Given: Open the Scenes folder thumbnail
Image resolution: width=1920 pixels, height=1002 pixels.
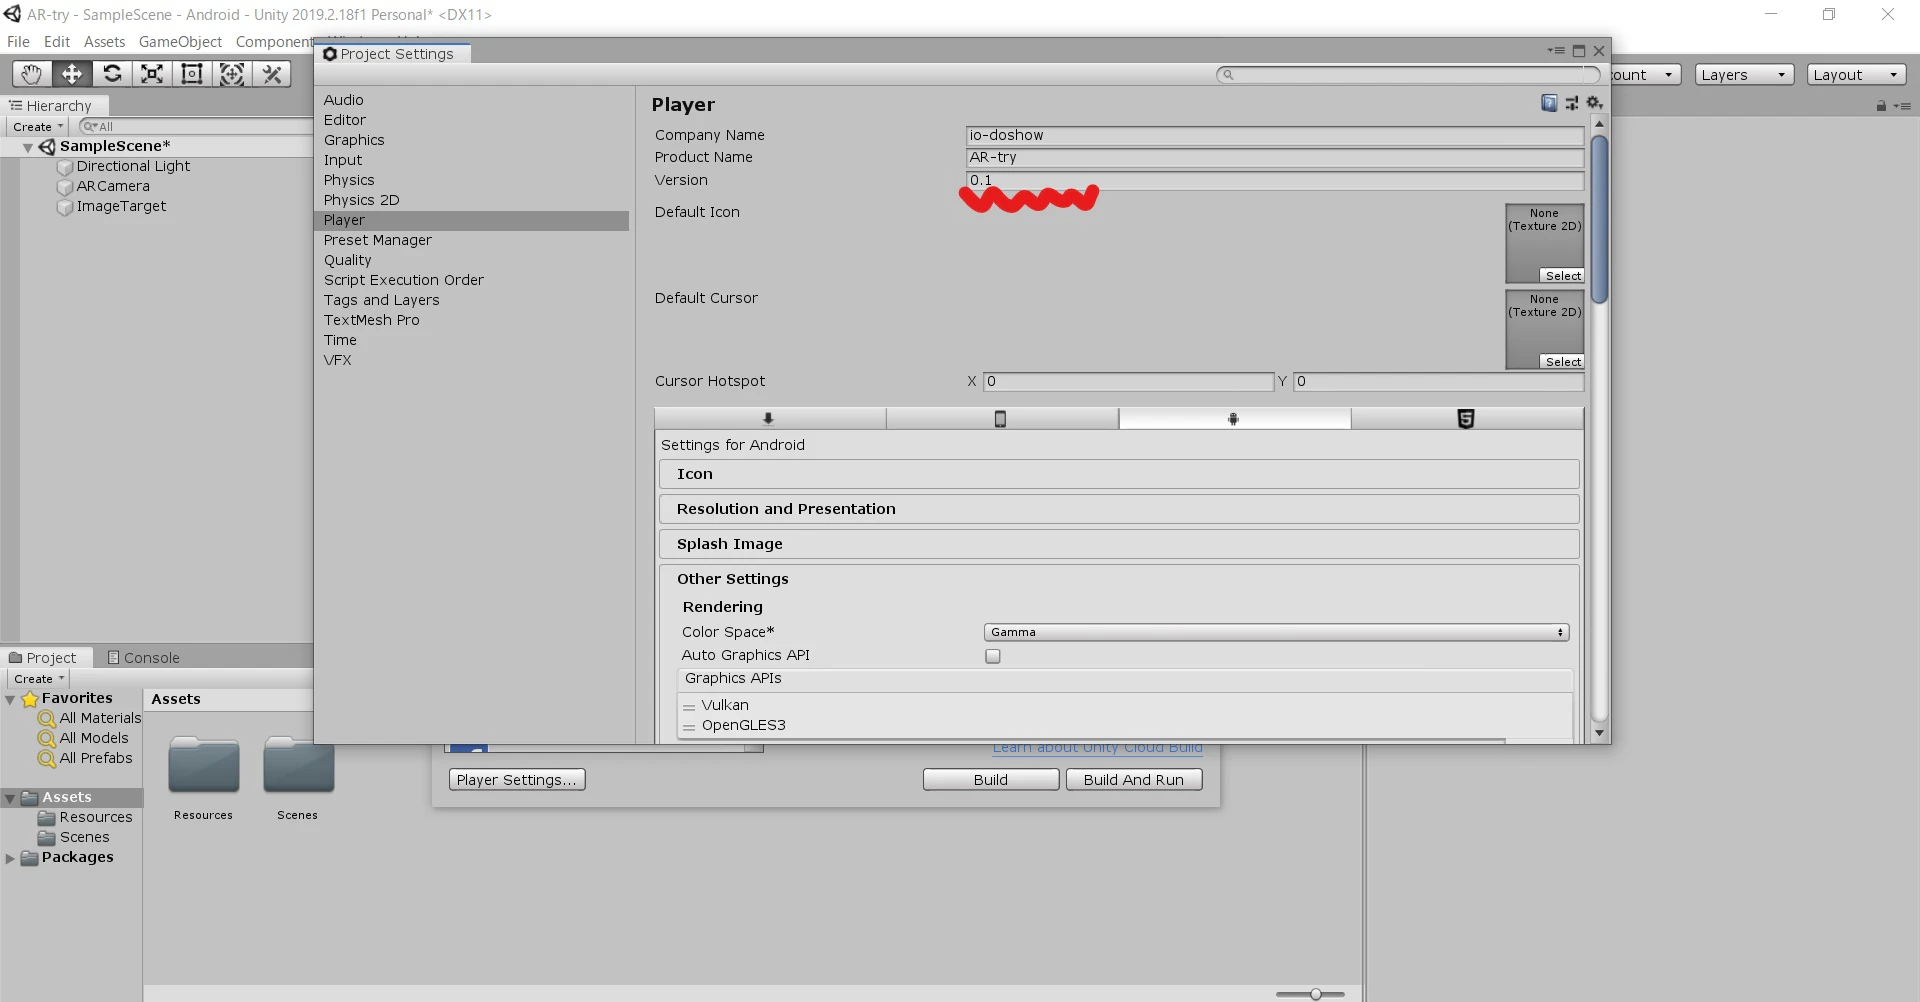Looking at the screenshot, I should click(298, 765).
